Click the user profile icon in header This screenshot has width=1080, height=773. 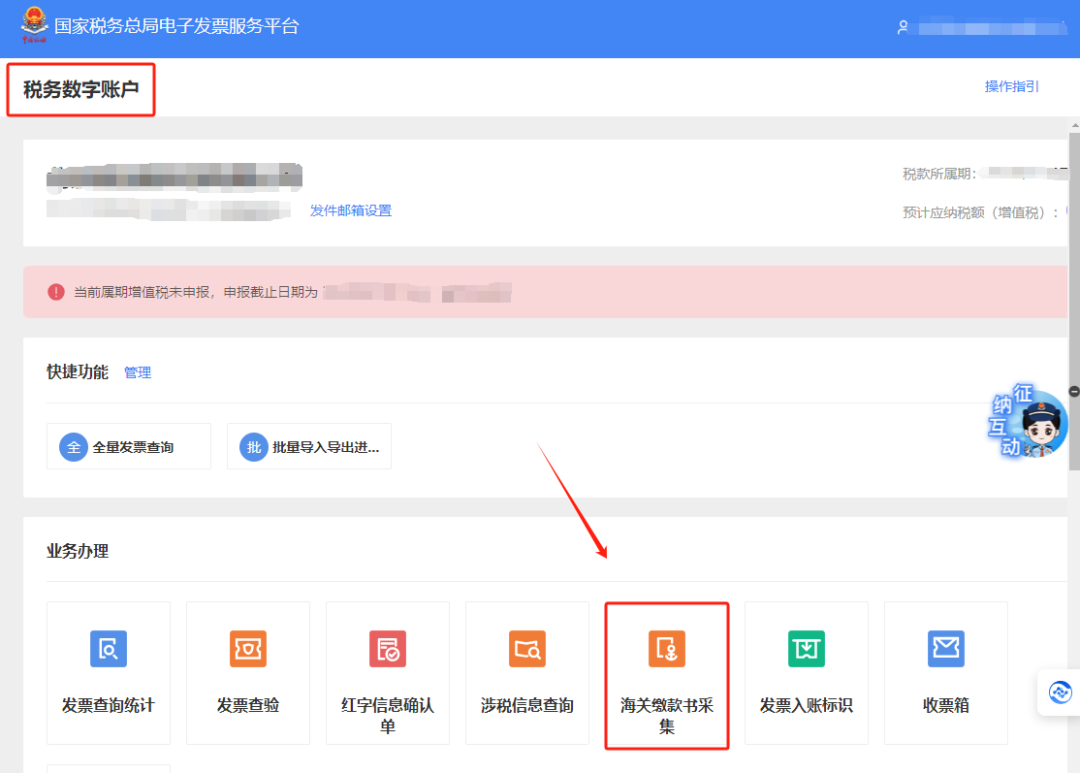click(902, 28)
